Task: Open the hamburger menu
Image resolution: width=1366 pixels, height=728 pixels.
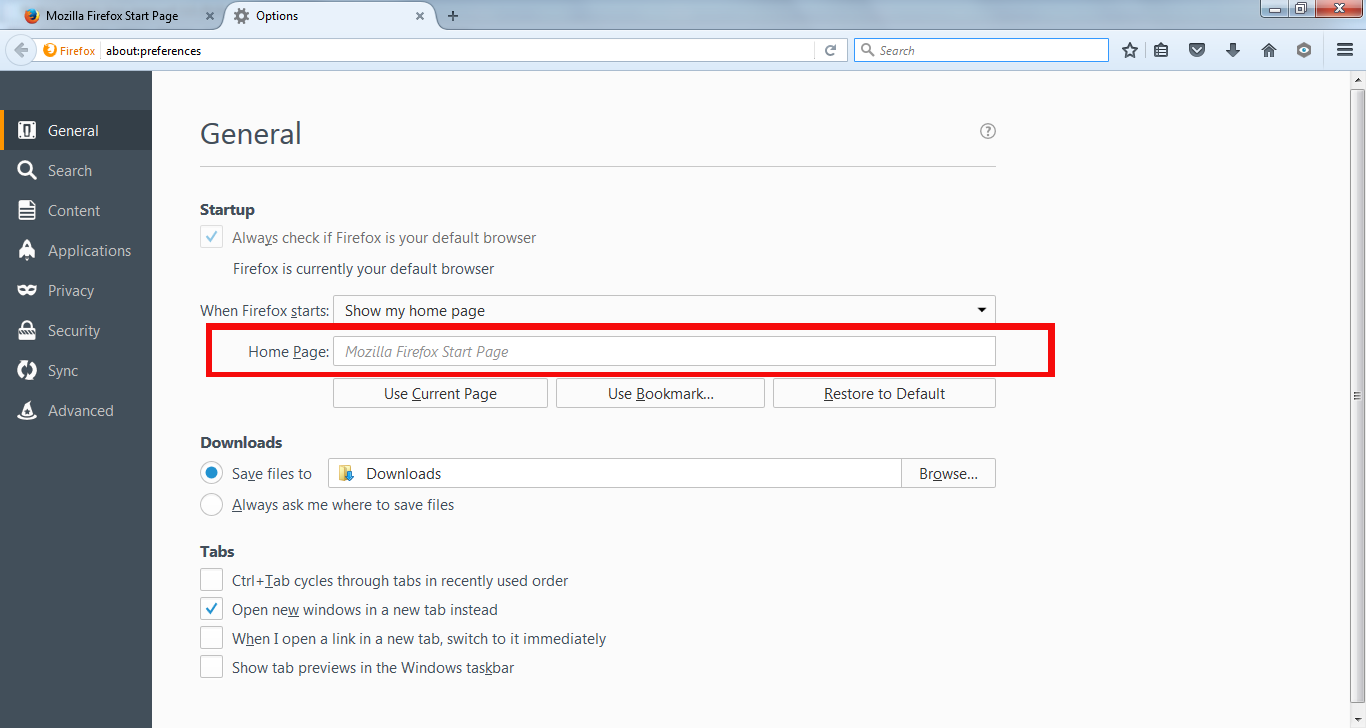Action: pyautogui.click(x=1345, y=50)
